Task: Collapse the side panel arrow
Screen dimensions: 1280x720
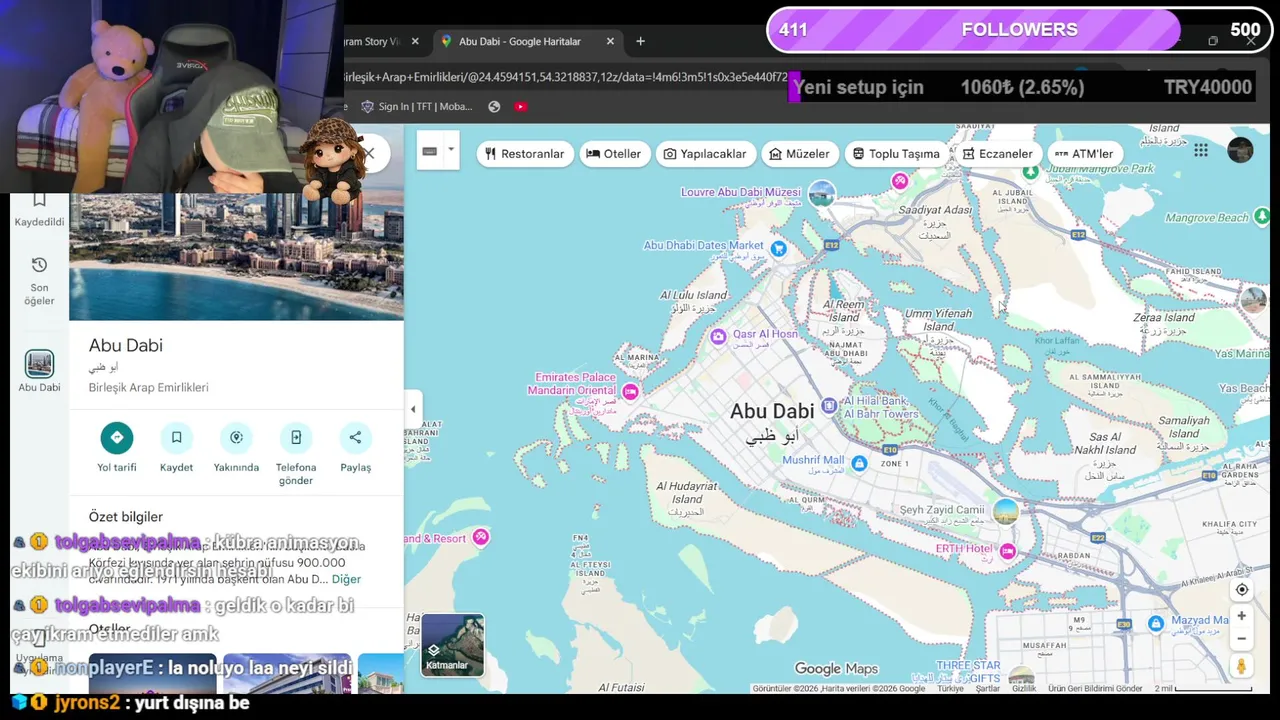Action: pos(413,409)
